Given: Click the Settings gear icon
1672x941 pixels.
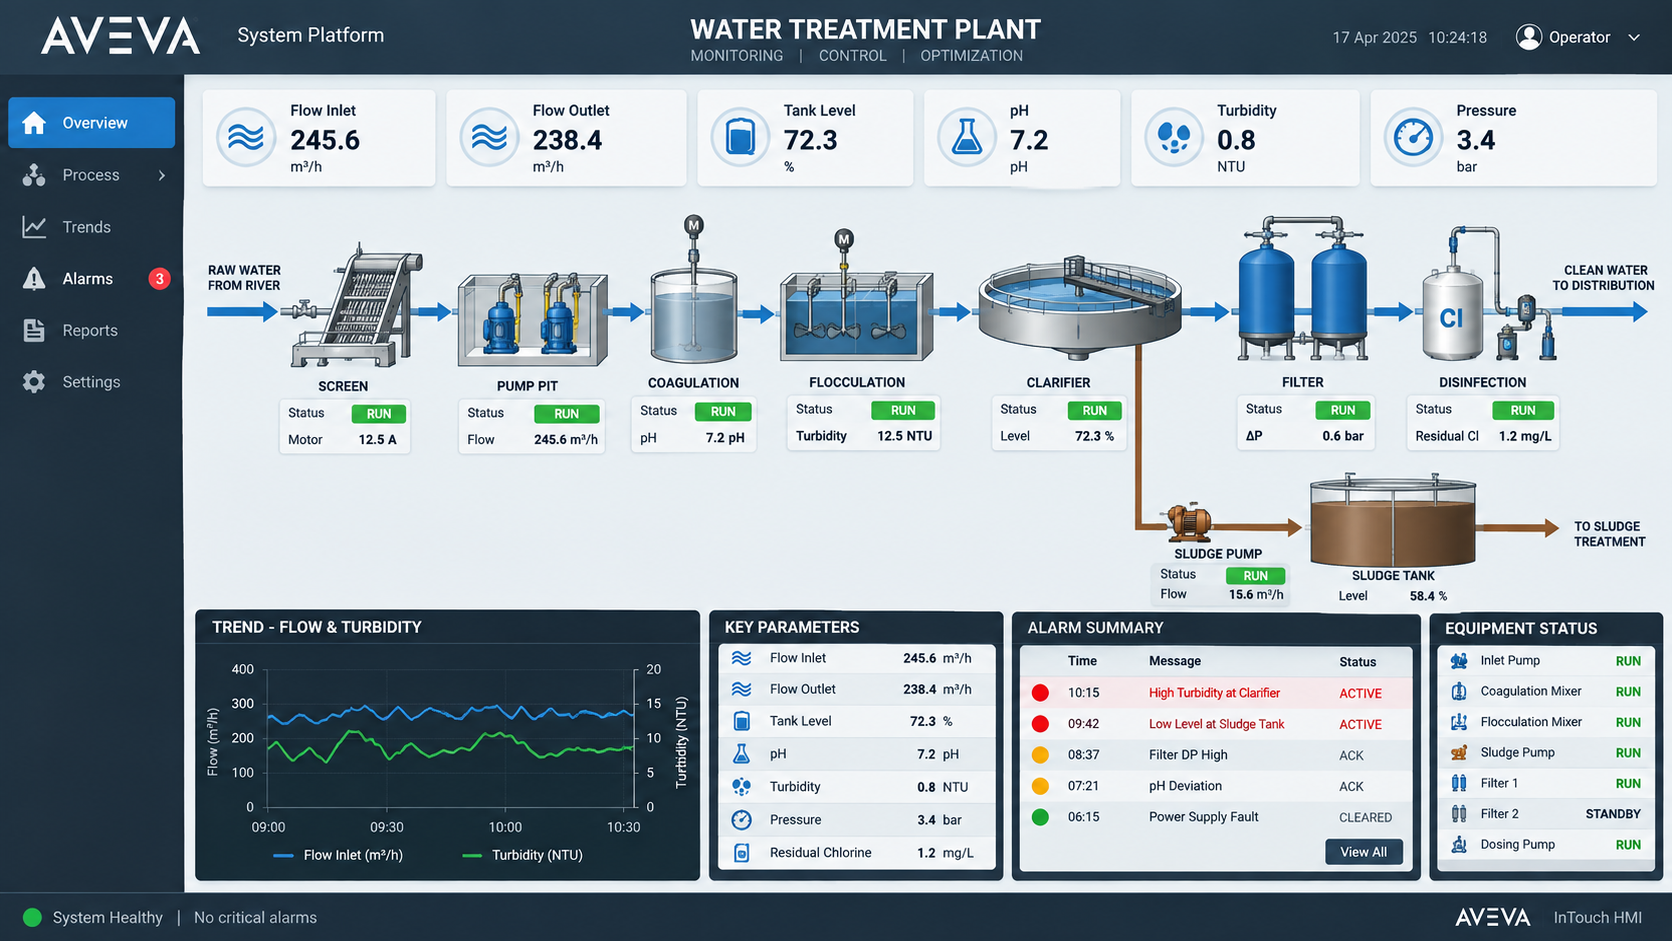Looking at the screenshot, I should pos(34,382).
